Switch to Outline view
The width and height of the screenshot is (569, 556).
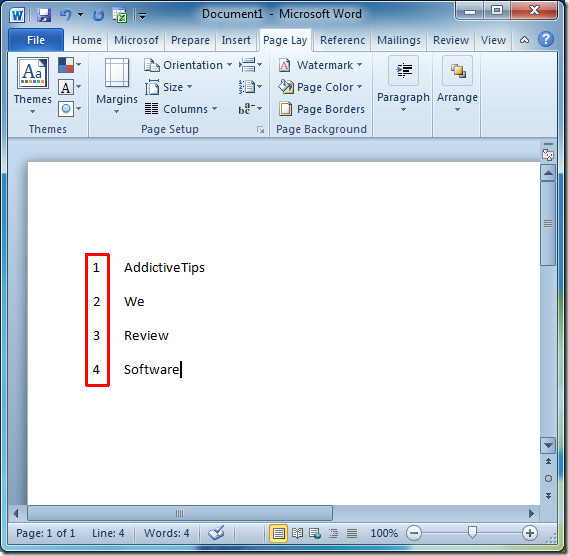click(333, 533)
